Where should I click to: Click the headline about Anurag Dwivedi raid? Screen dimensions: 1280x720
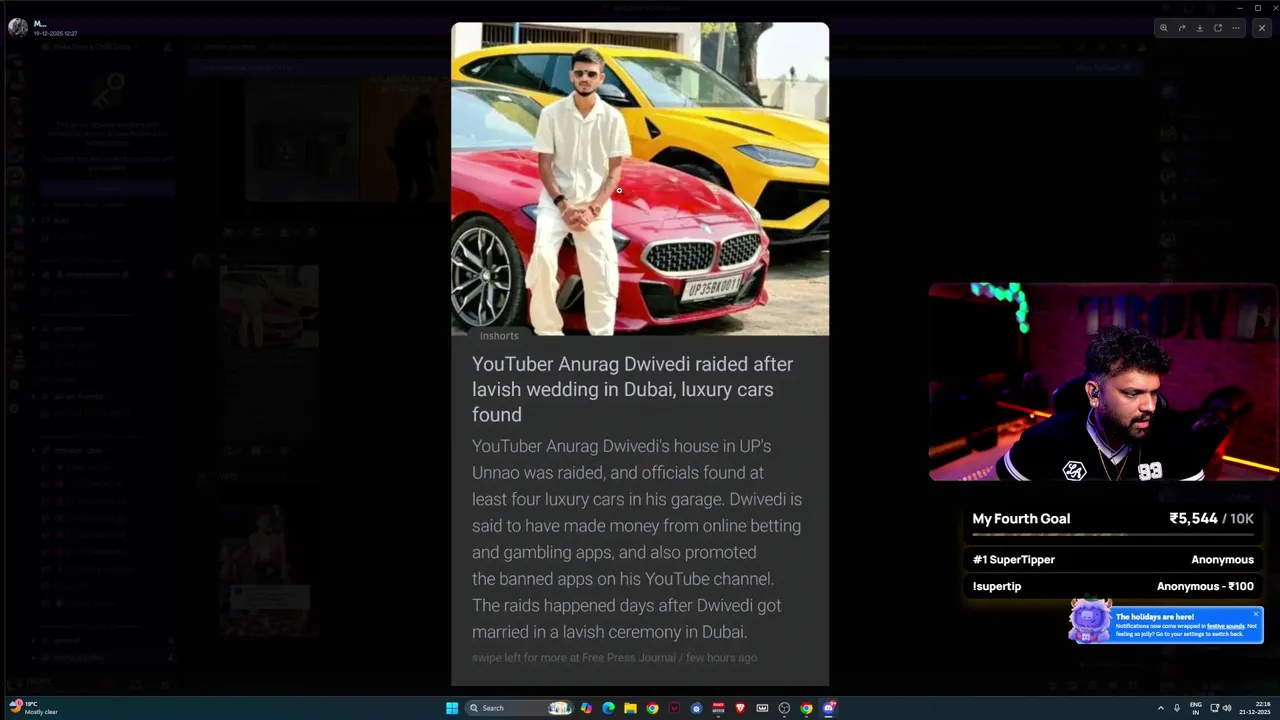[x=633, y=389]
